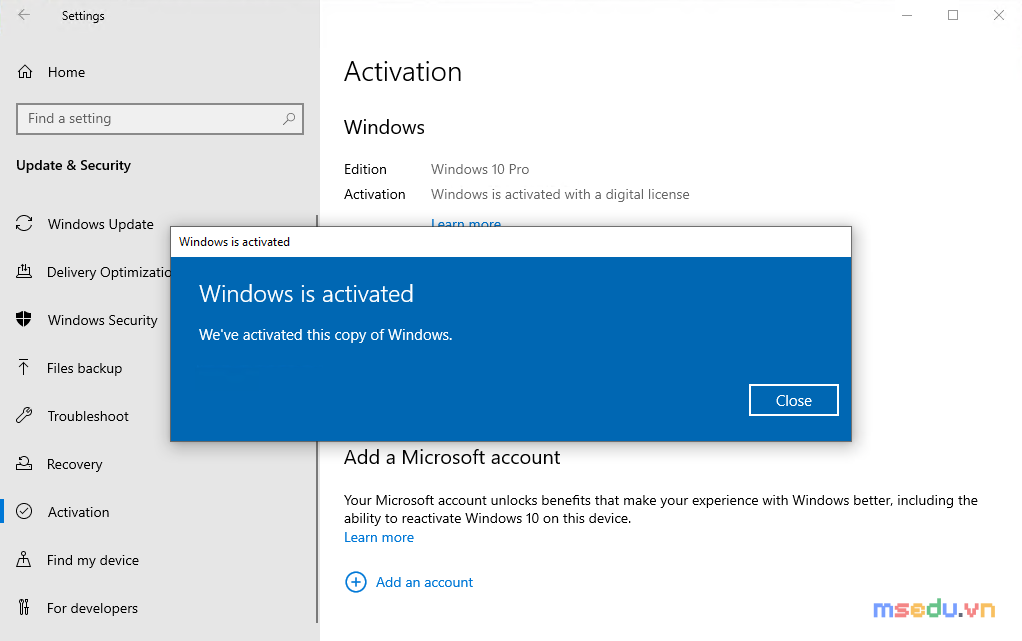Click the magnifier icon in search box
The width and height of the screenshot is (1022, 641).
tap(289, 119)
